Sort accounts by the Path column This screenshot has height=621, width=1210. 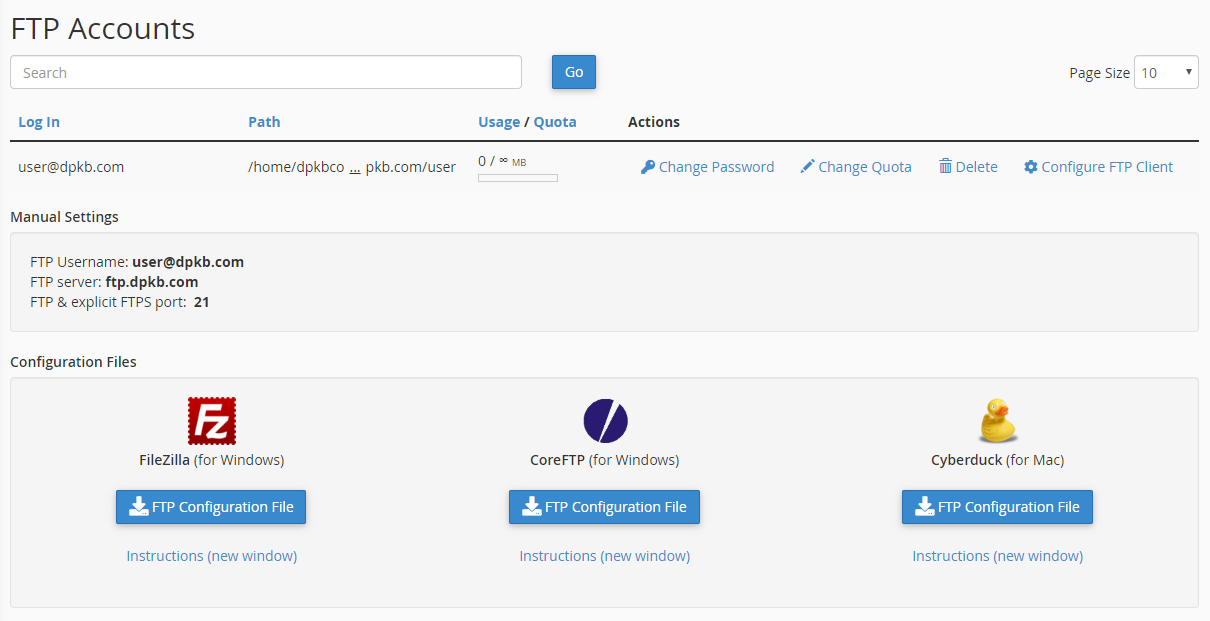[x=264, y=121]
